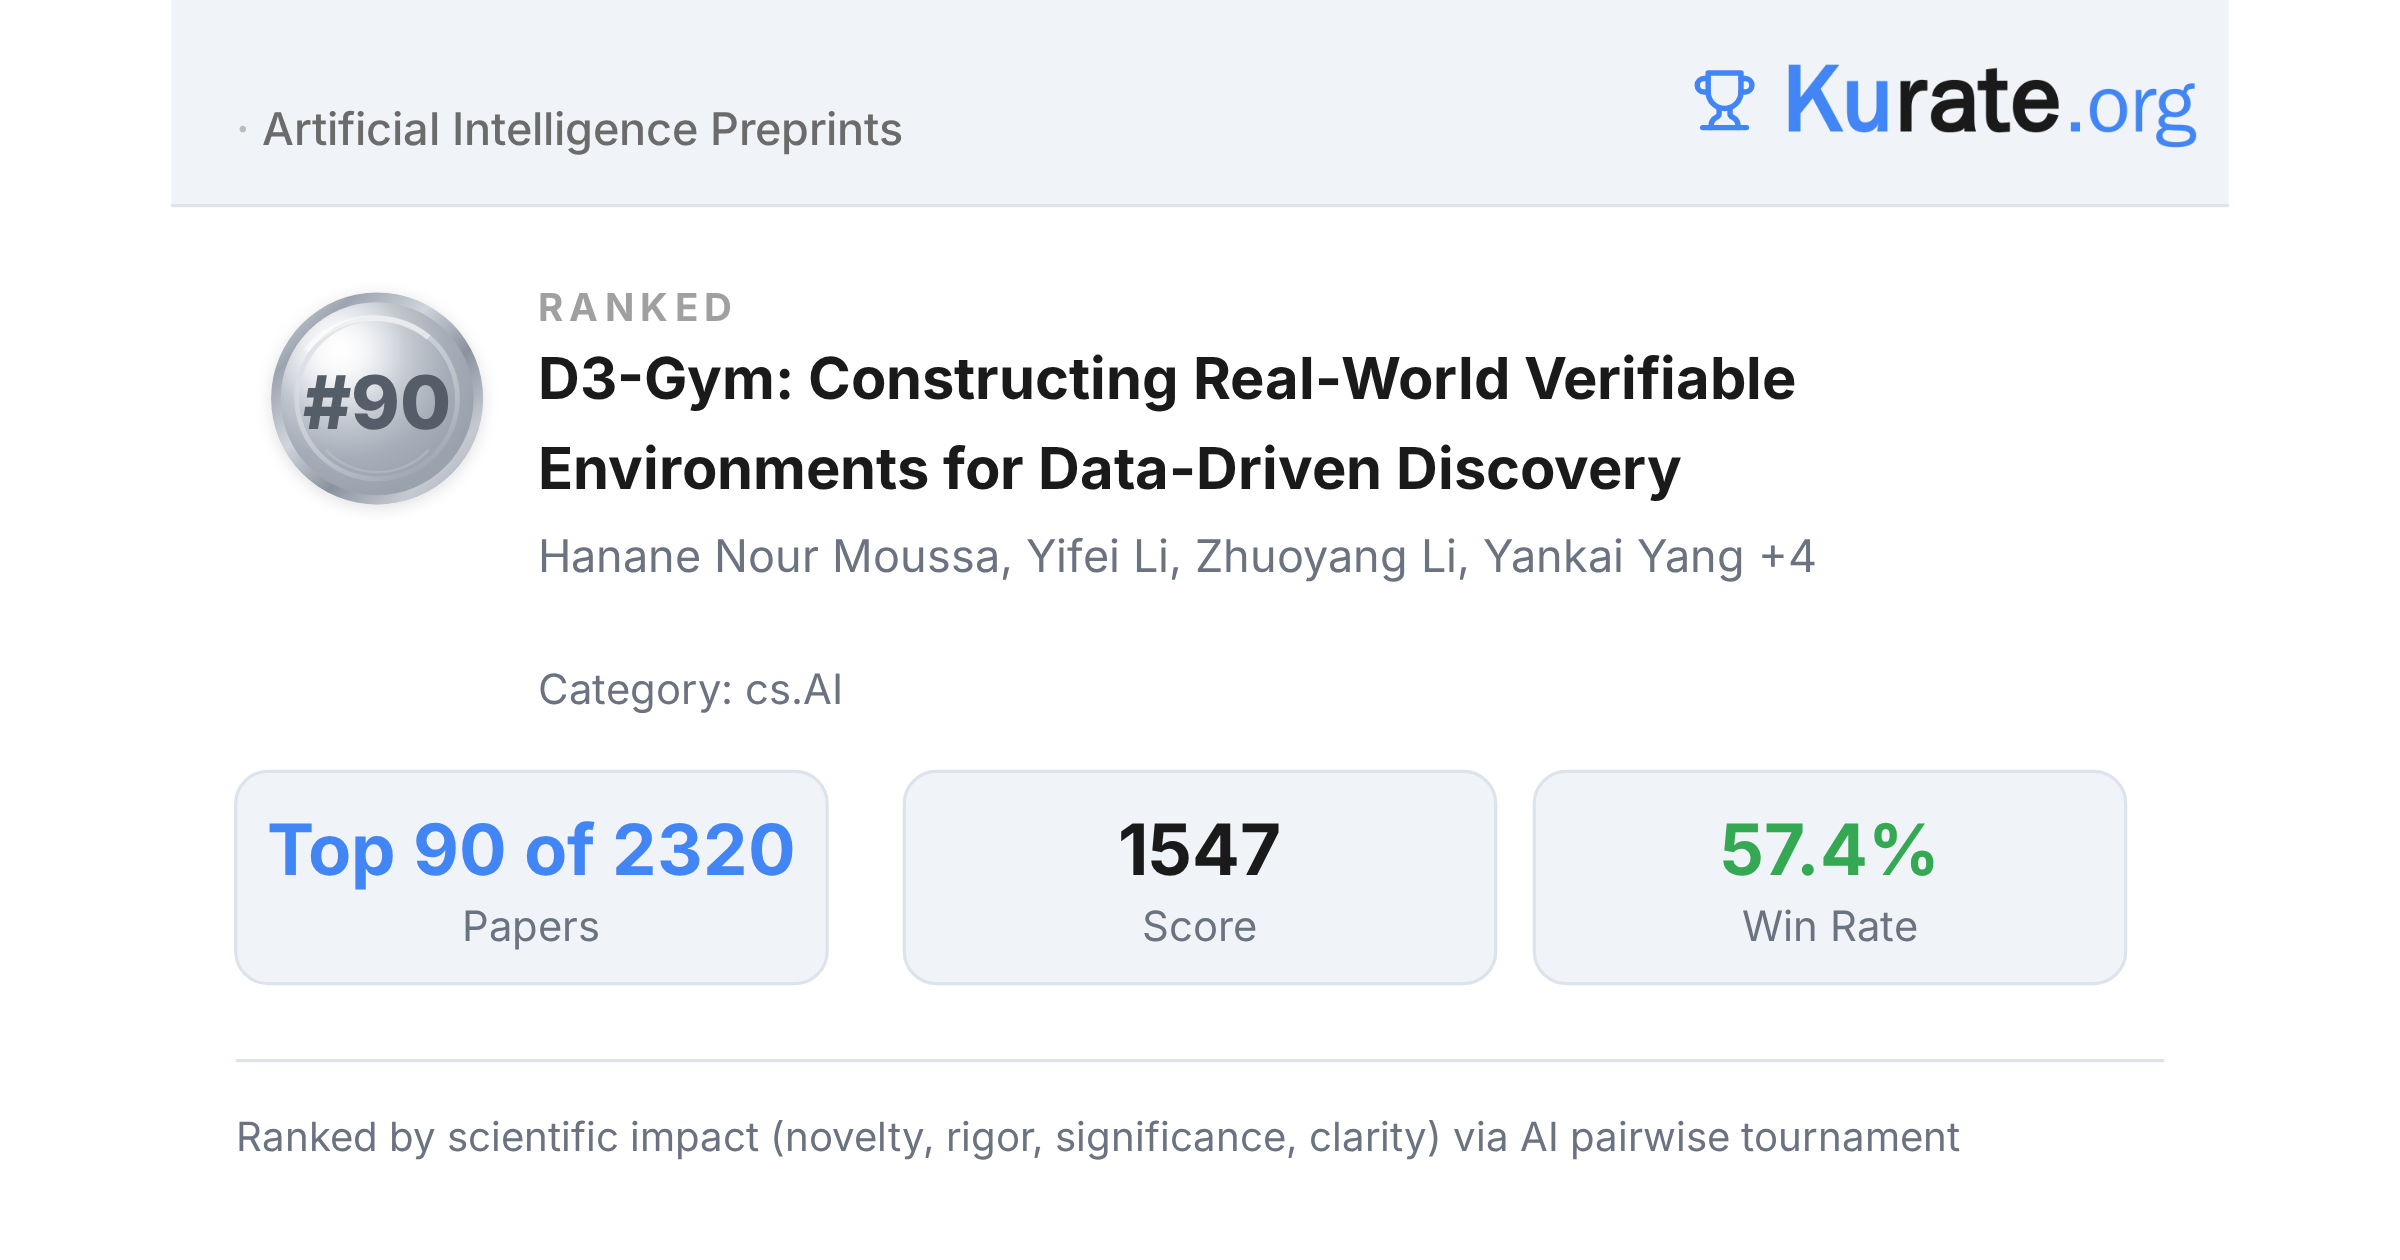Click the 'Papers' caption under Top 90
The image size is (2400, 1260).
531,927
